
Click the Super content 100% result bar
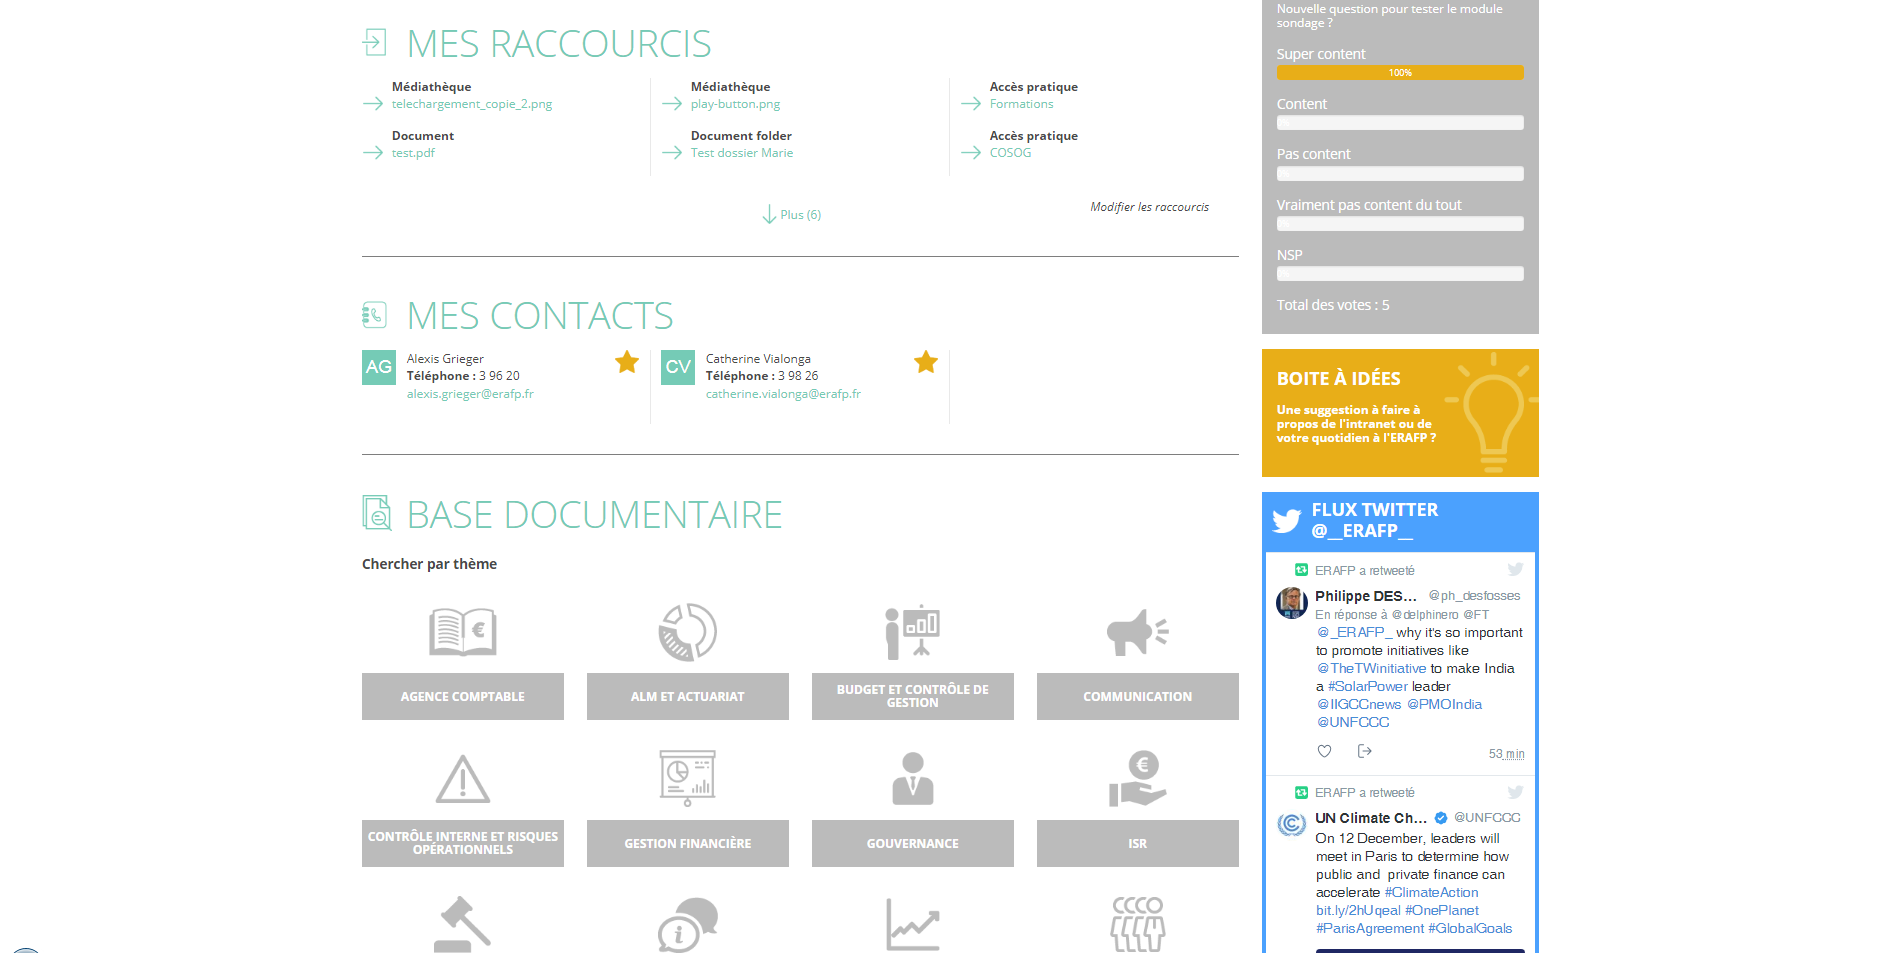pyautogui.click(x=1400, y=72)
